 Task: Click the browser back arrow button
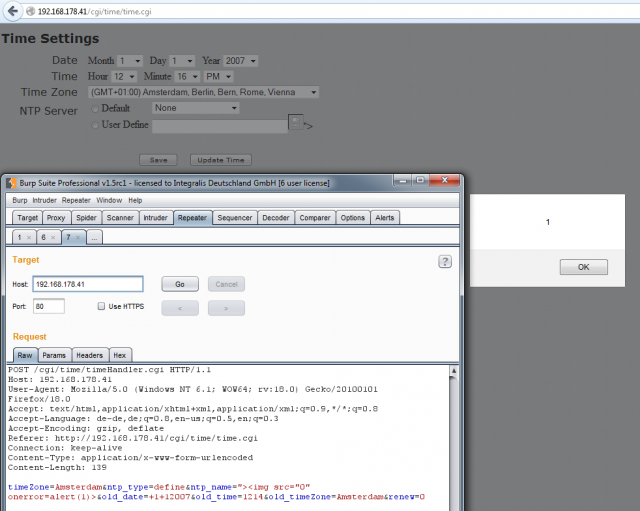coord(12,11)
